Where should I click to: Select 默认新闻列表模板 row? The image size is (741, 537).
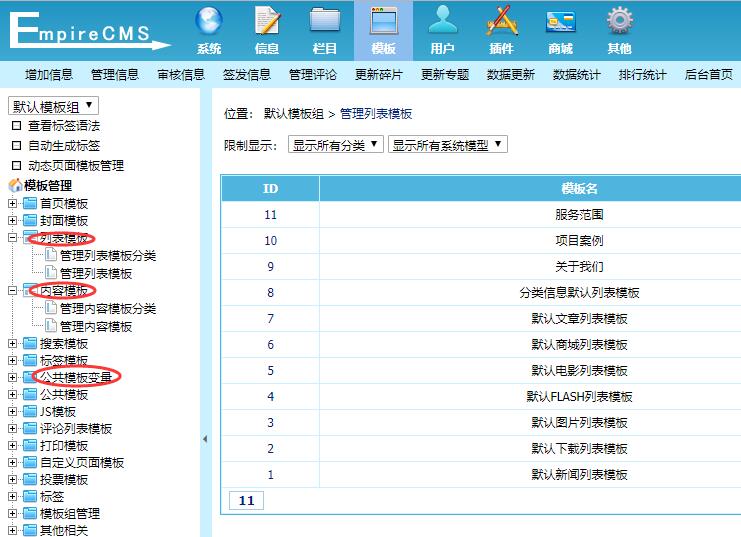tap(481, 475)
